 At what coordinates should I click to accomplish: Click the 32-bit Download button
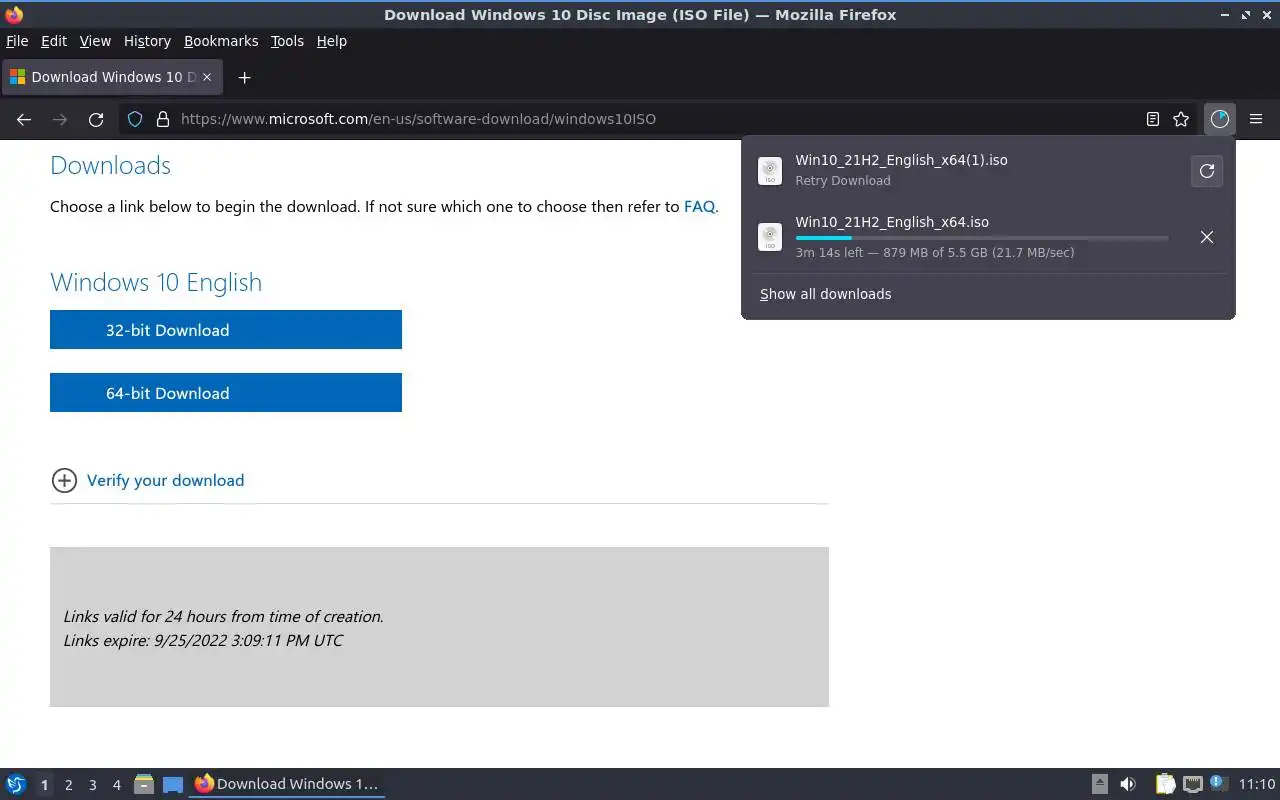point(226,330)
